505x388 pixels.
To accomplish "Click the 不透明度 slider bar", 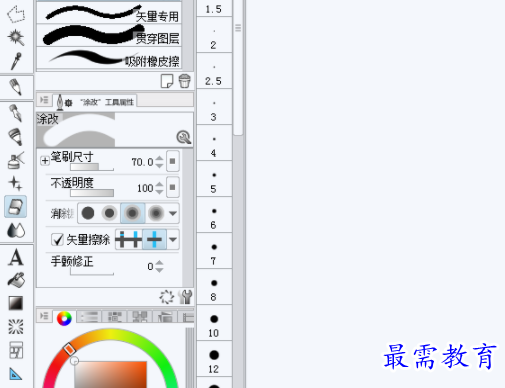I will pyautogui.click(x=92, y=193).
